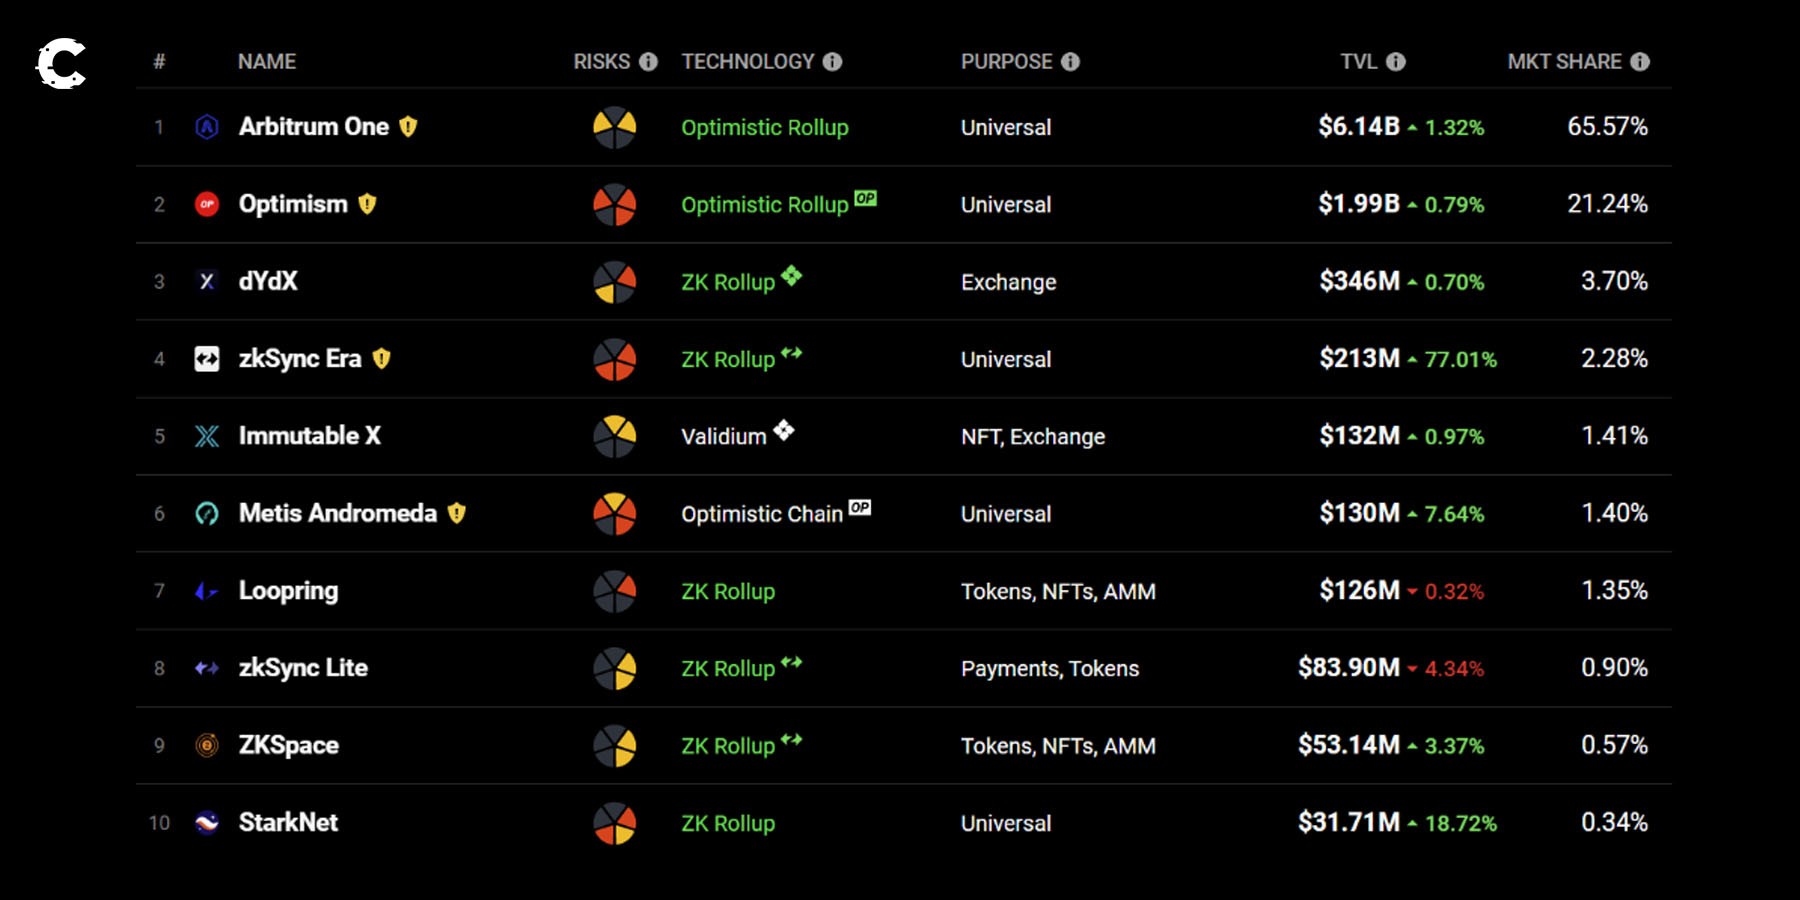Click the shield badge beside Metis Andromeda
The height and width of the screenshot is (900, 1800).
pyautogui.click(x=457, y=514)
